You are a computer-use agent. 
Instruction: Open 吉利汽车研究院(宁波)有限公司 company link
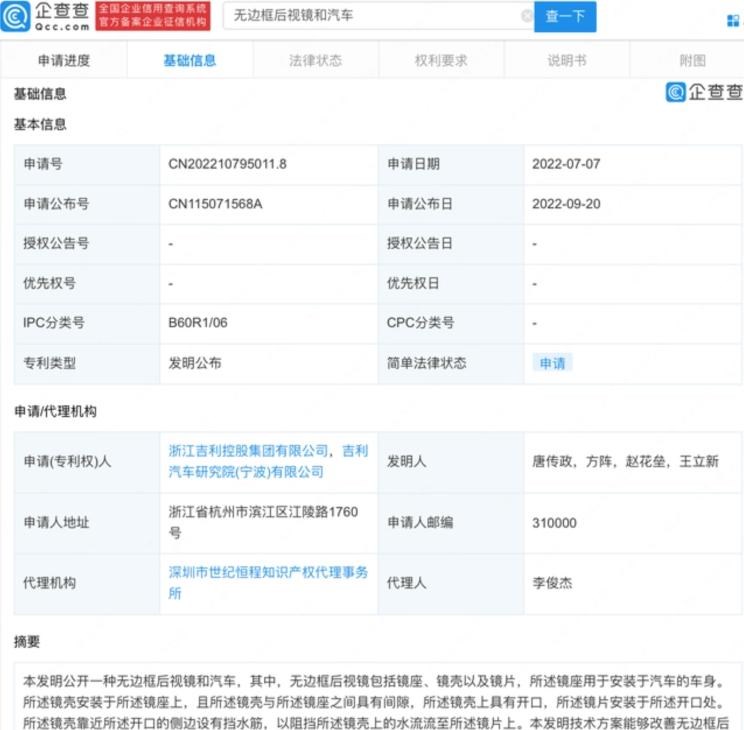[x=269, y=461]
